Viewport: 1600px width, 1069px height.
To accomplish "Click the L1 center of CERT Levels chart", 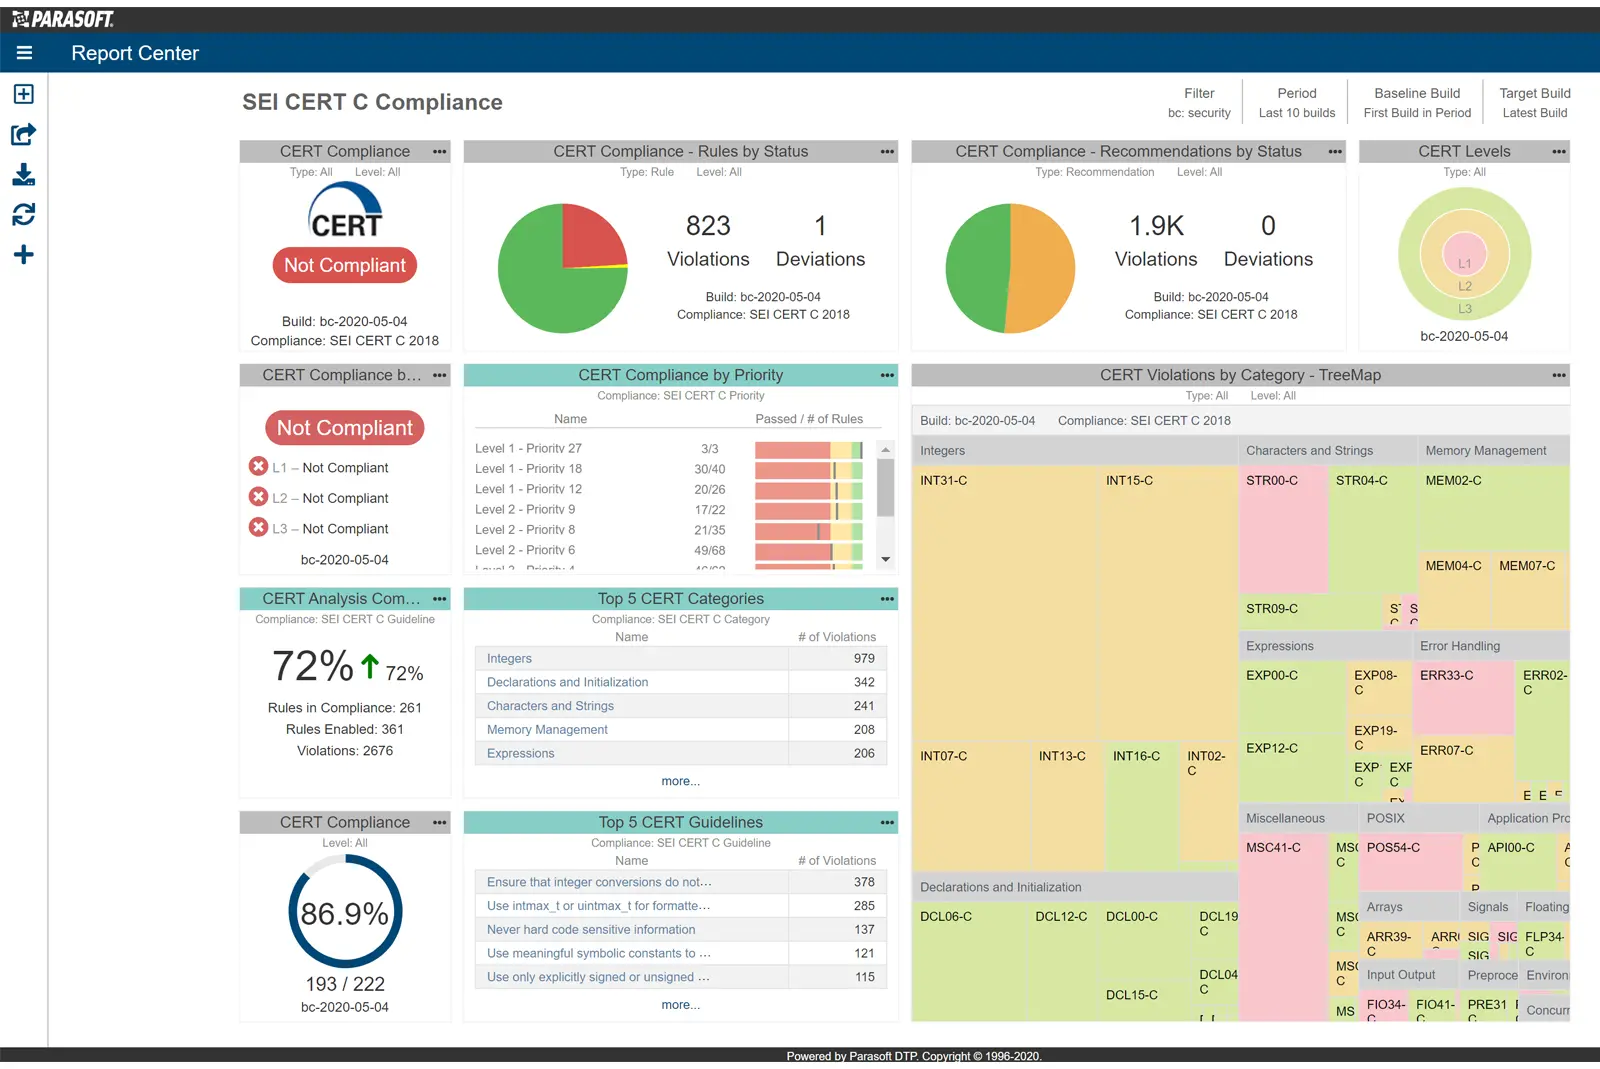I will click(1464, 255).
